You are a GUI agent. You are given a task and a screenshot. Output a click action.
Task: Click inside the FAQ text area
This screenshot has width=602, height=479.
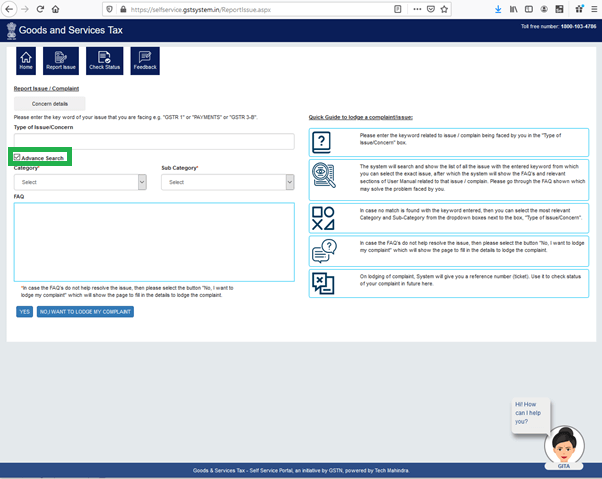pos(154,242)
